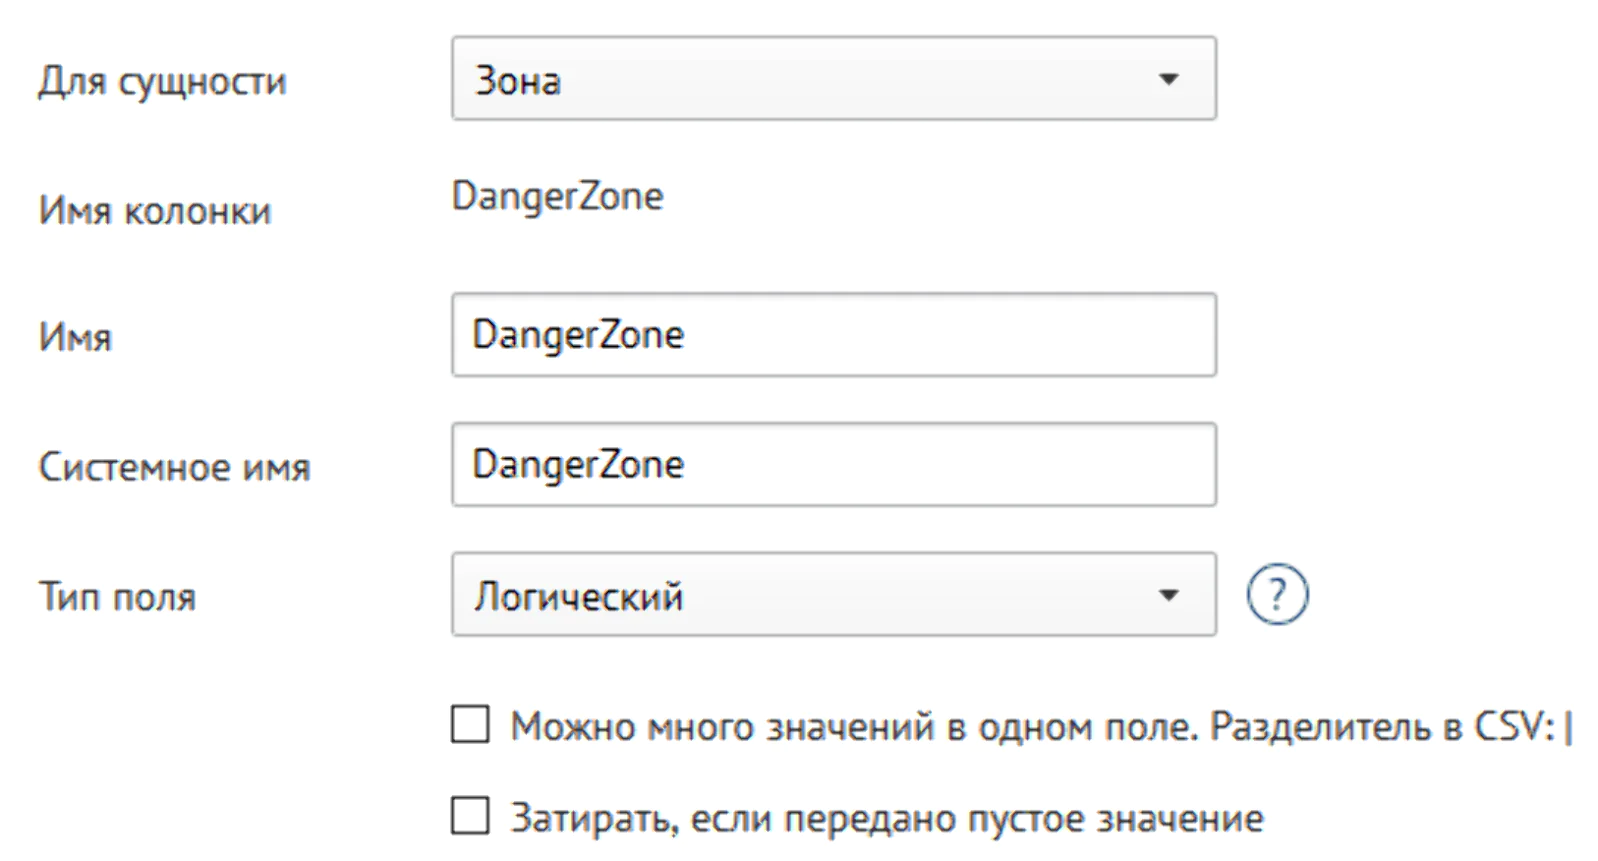
Task: Expand the Тип поля combo box
Action: [x=834, y=595]
